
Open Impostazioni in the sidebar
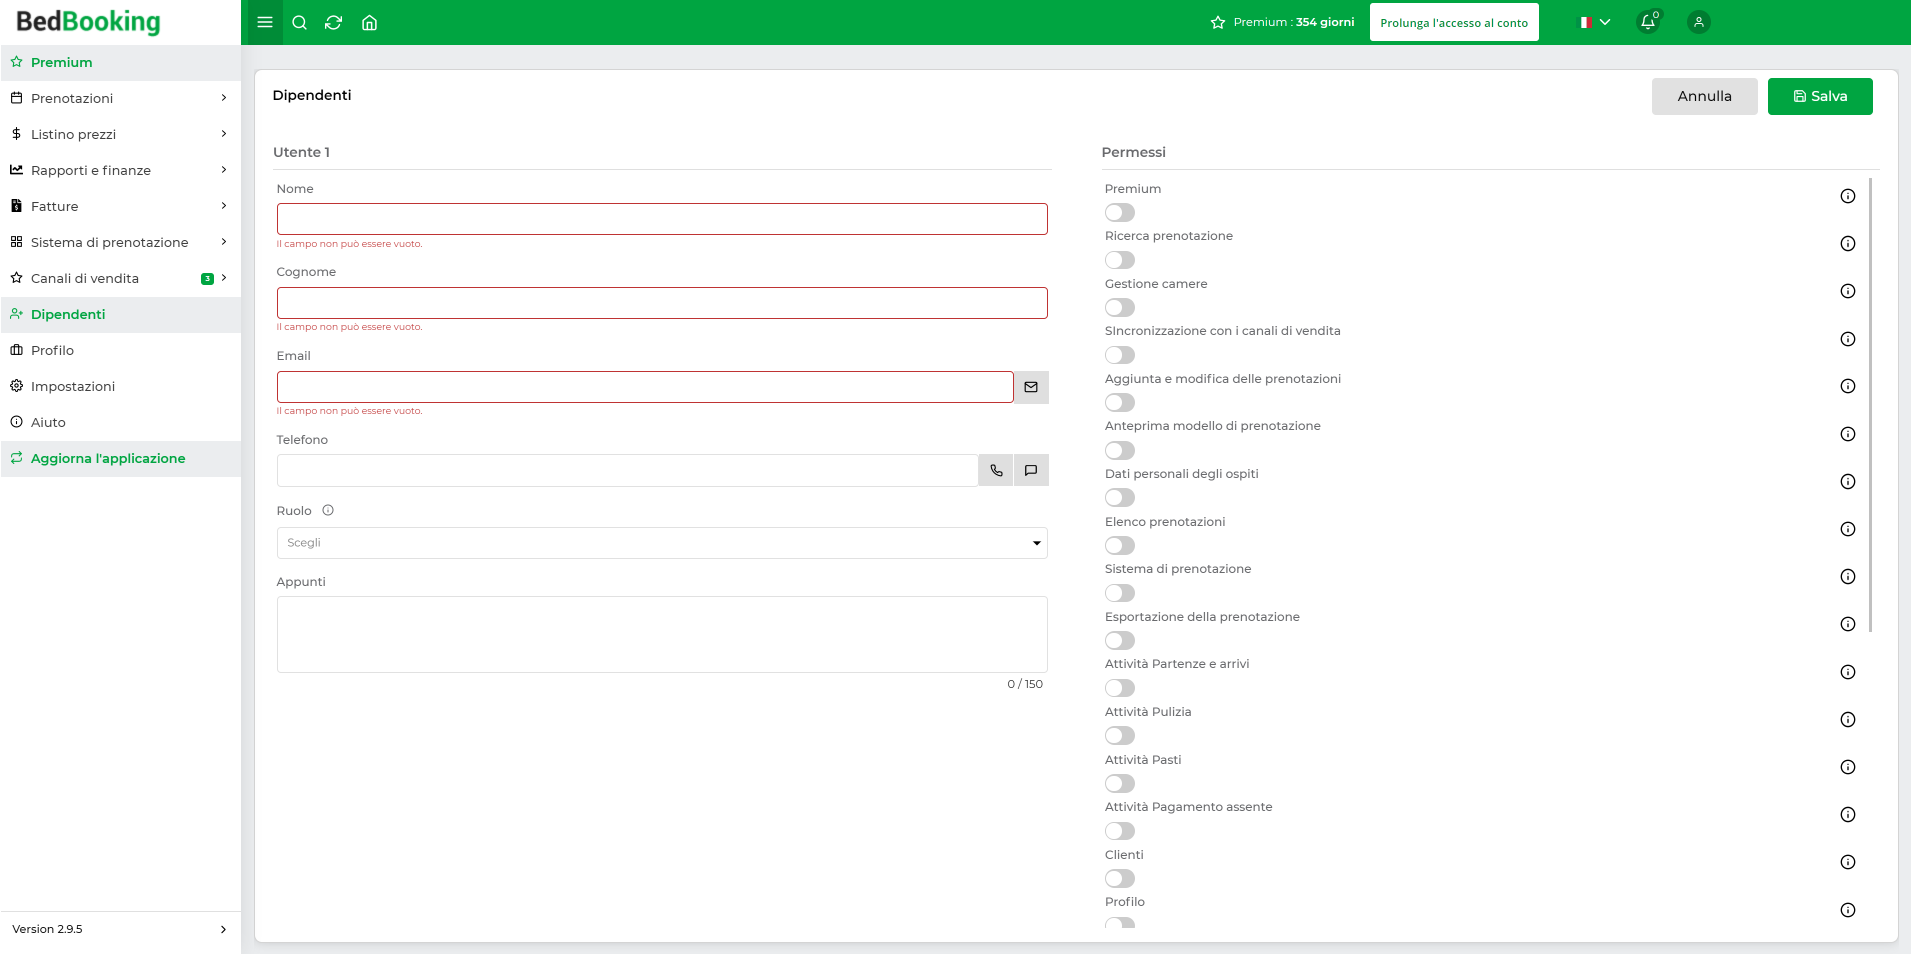(121, 386)
